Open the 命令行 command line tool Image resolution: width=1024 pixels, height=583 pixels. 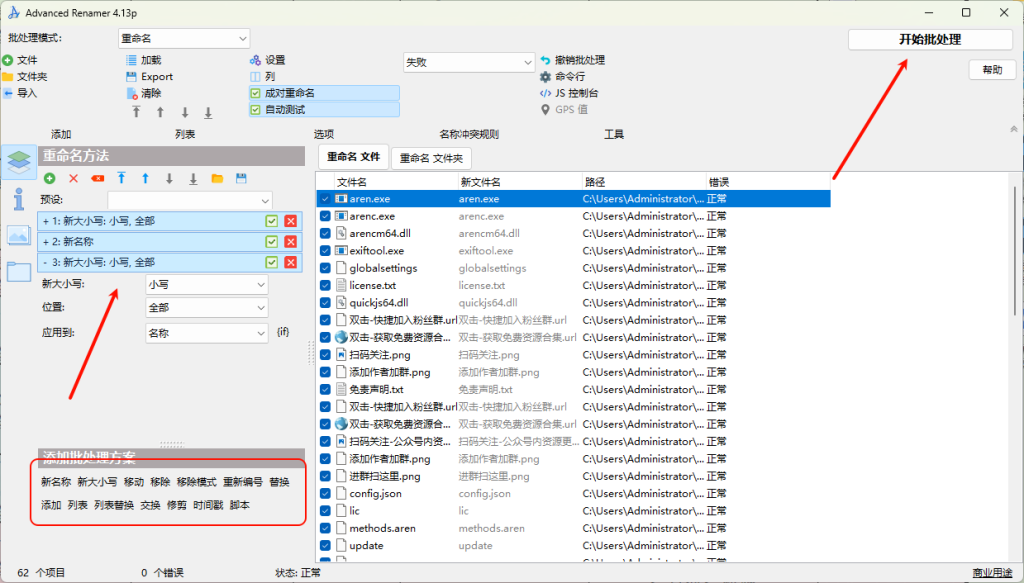(x=568, y=78)
